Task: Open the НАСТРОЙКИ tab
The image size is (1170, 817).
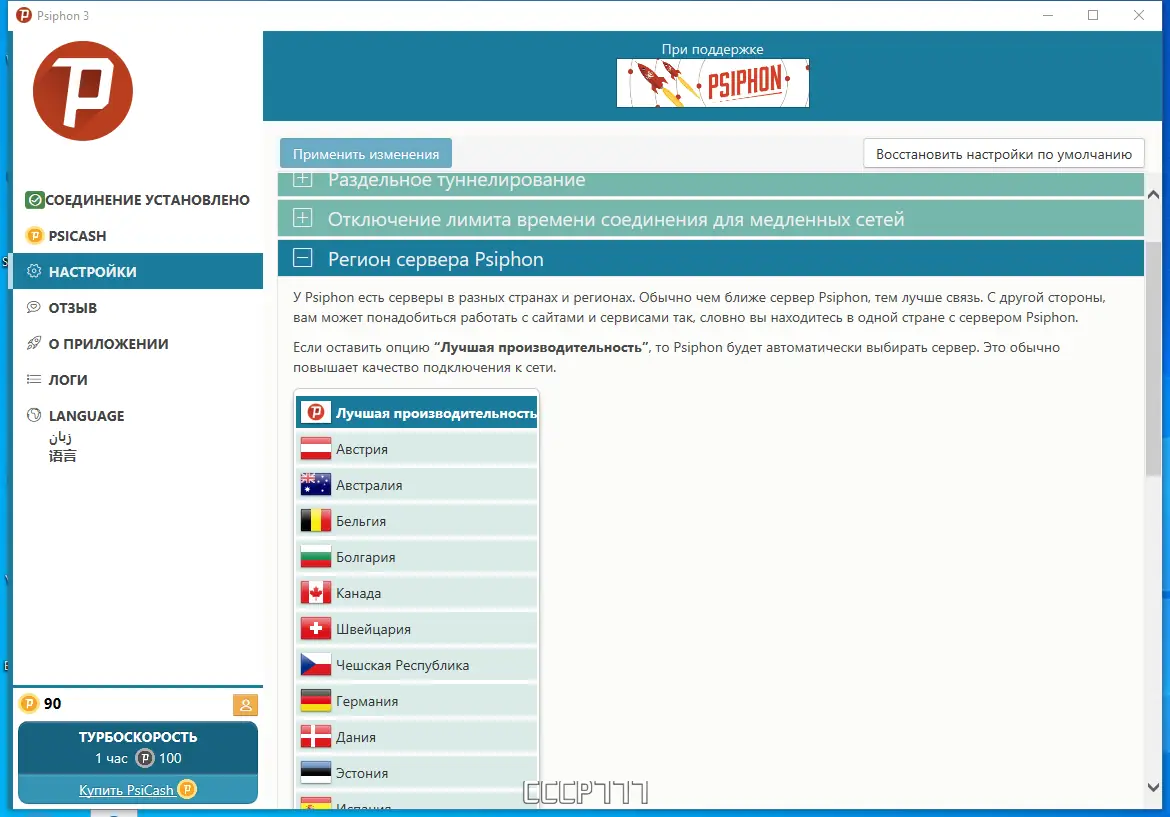Action: (x=138, y=272)
